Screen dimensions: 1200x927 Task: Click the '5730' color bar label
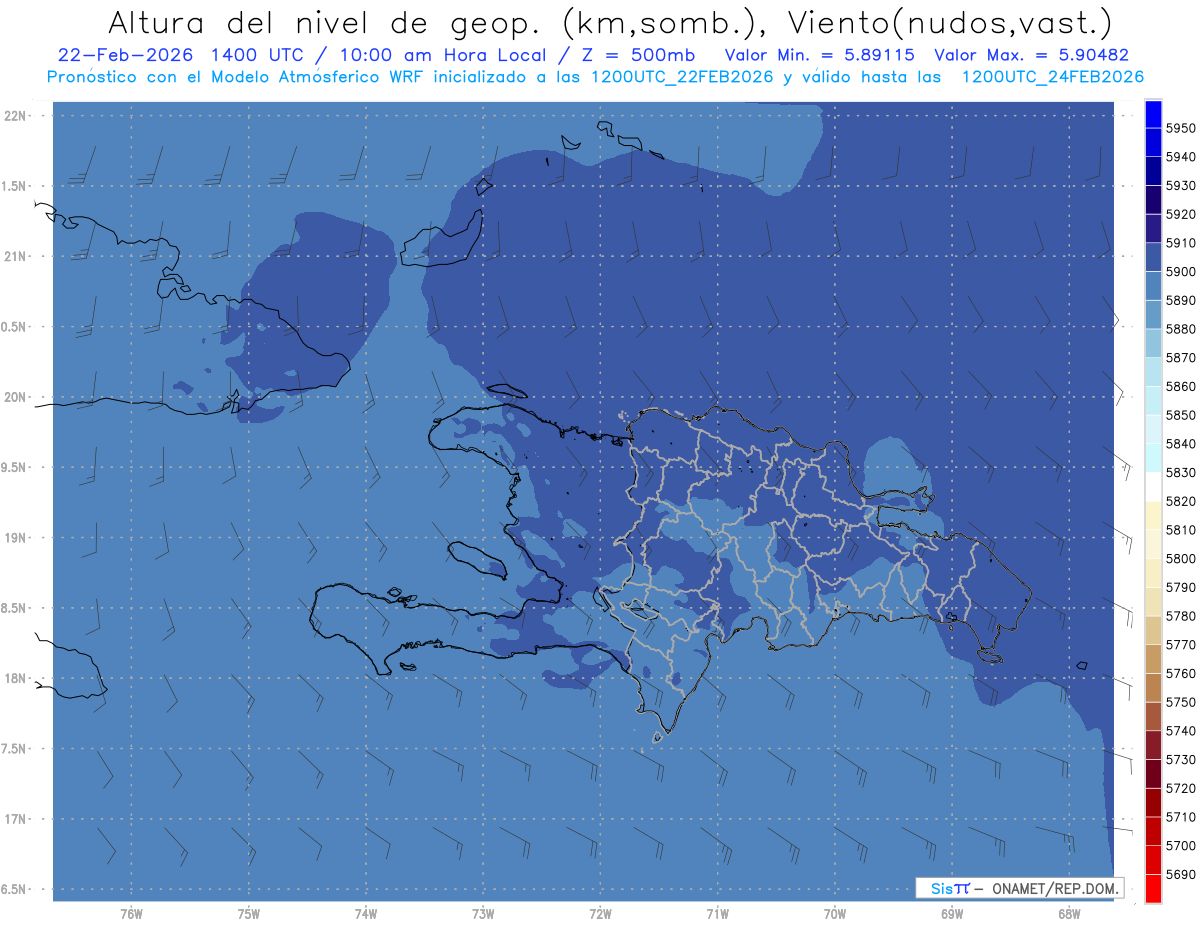pos(1180,760)
